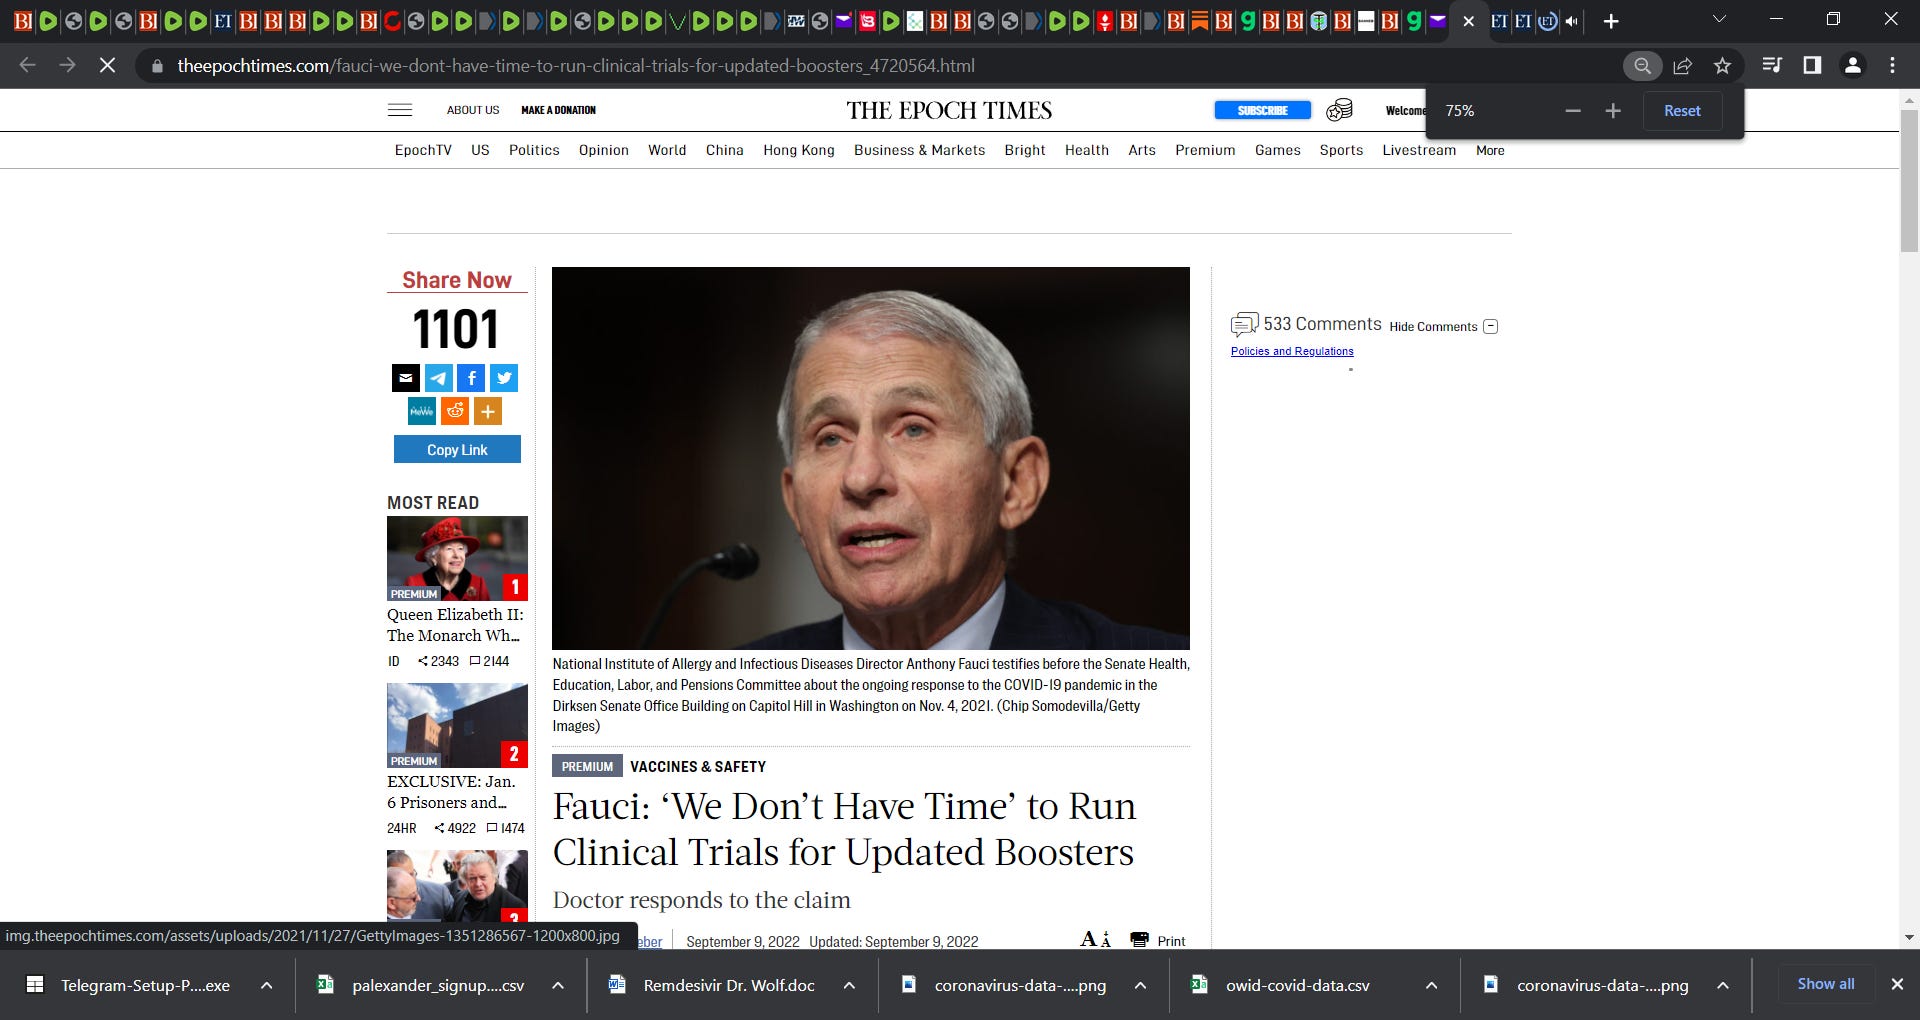Open Queen Elizabeth II article thumbnail
1920x1020 pixels.
[x=457, y=558]
